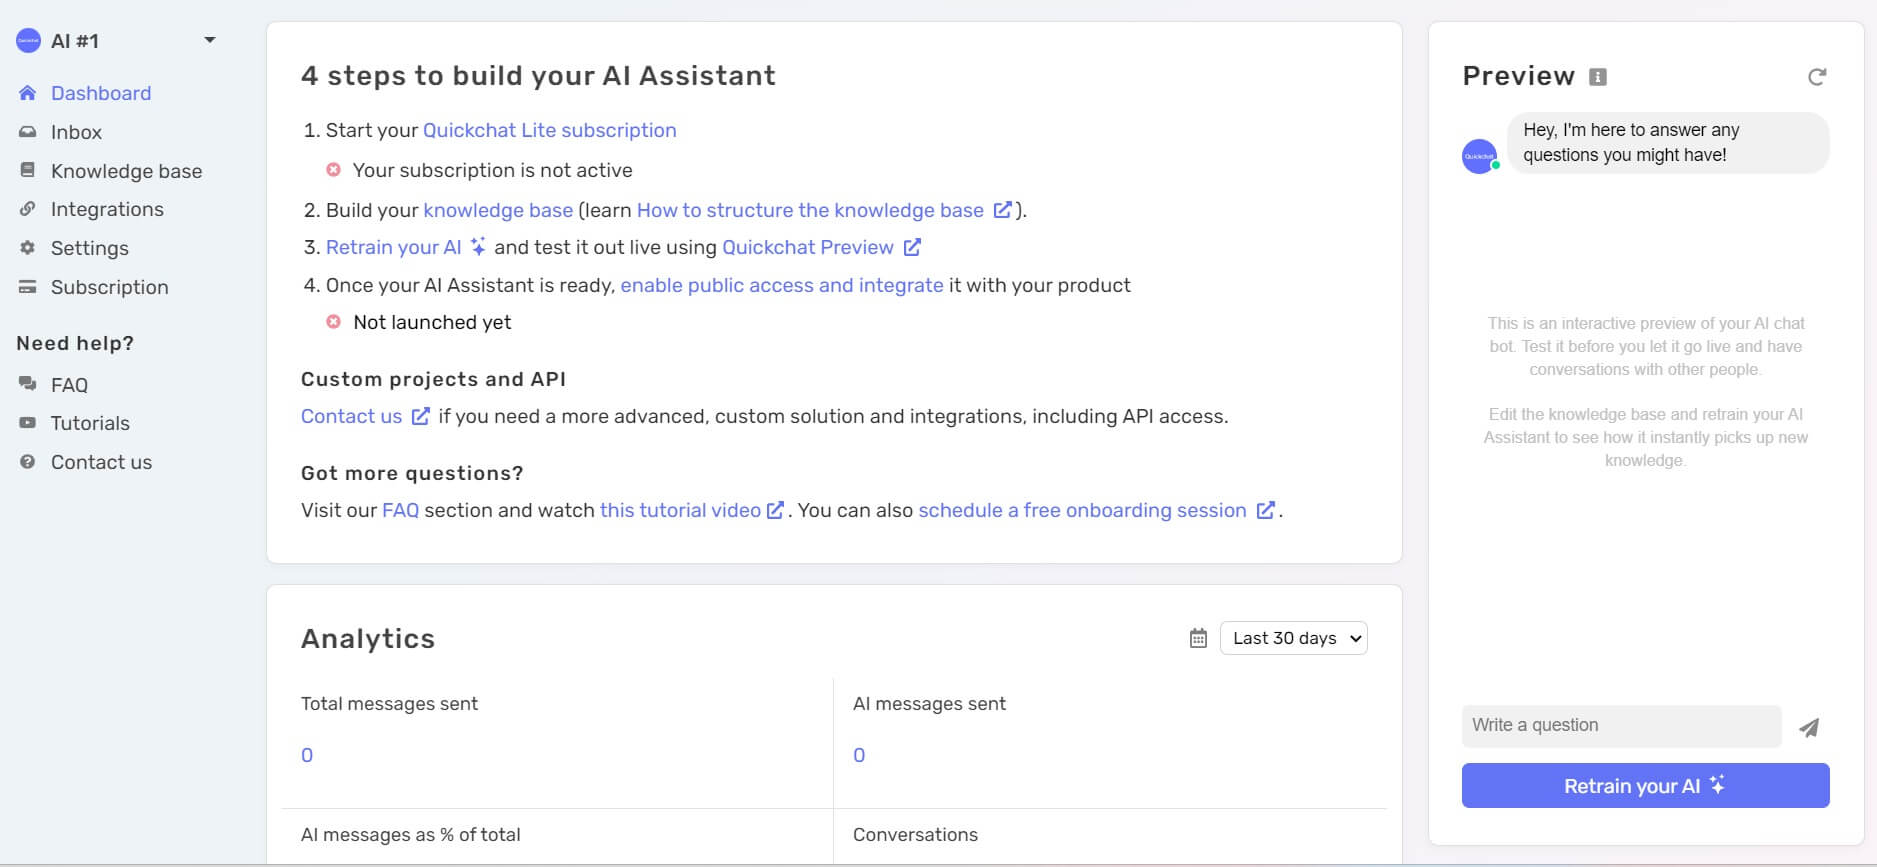Click the Not launched yet status icon
The image size is (1877, 867).
[334, 322]
